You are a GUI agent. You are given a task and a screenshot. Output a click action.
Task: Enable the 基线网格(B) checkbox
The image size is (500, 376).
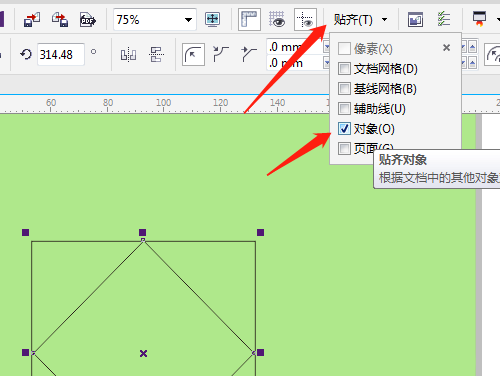click(x=344, y=89)
